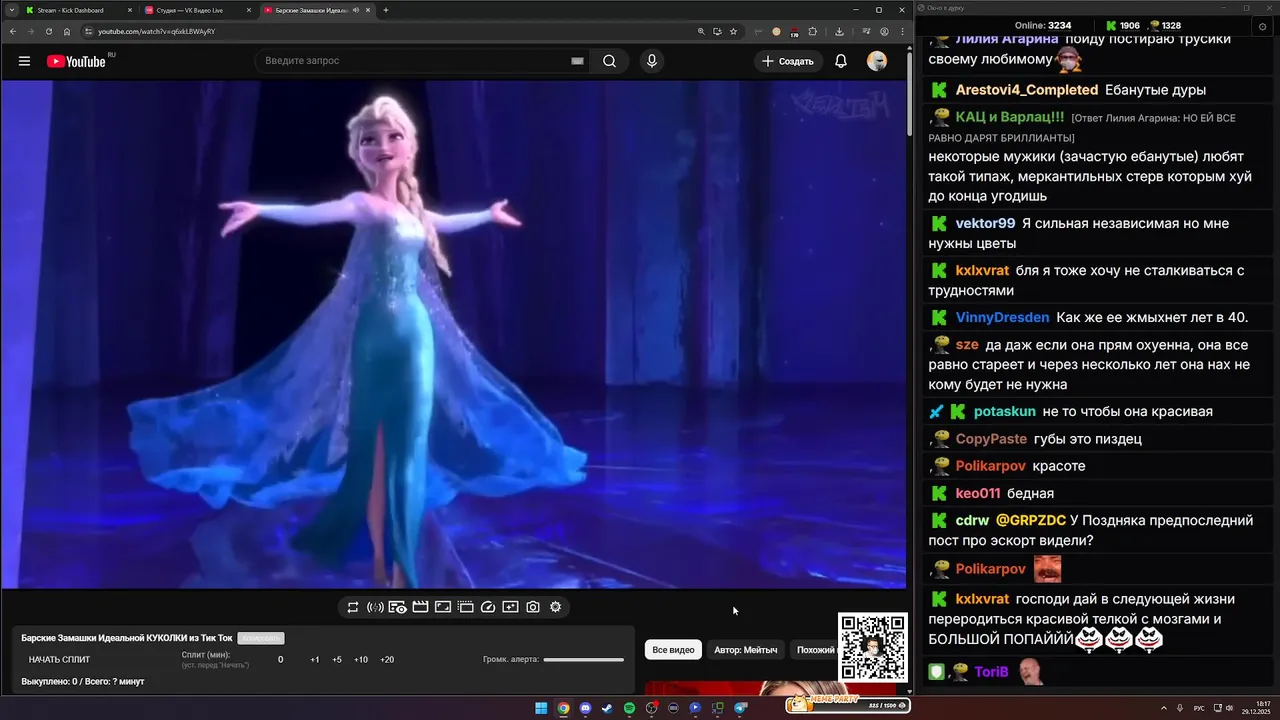The image size is (1280, 720).
Task: Open Spotify from the taskbar
Action: tap(629, 708)
